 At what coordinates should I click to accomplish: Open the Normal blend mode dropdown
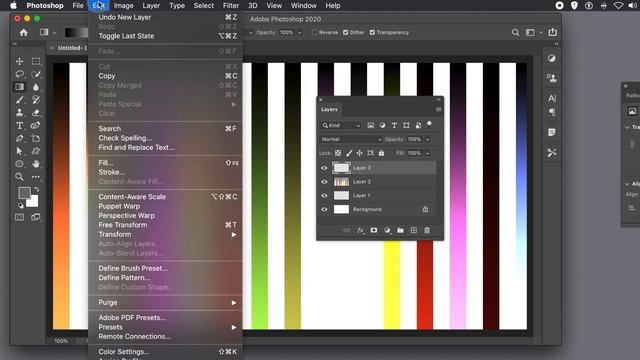[351, 139]
